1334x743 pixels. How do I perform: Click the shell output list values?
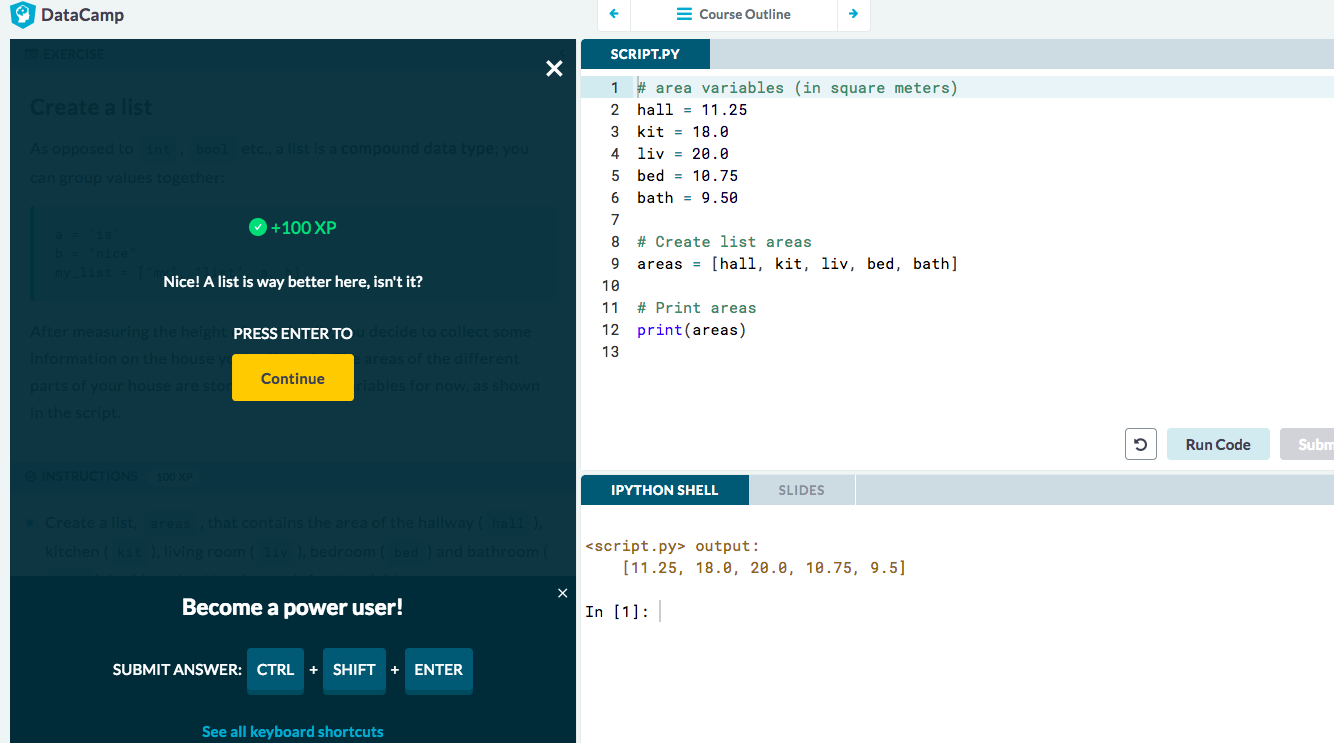point(763,568)
